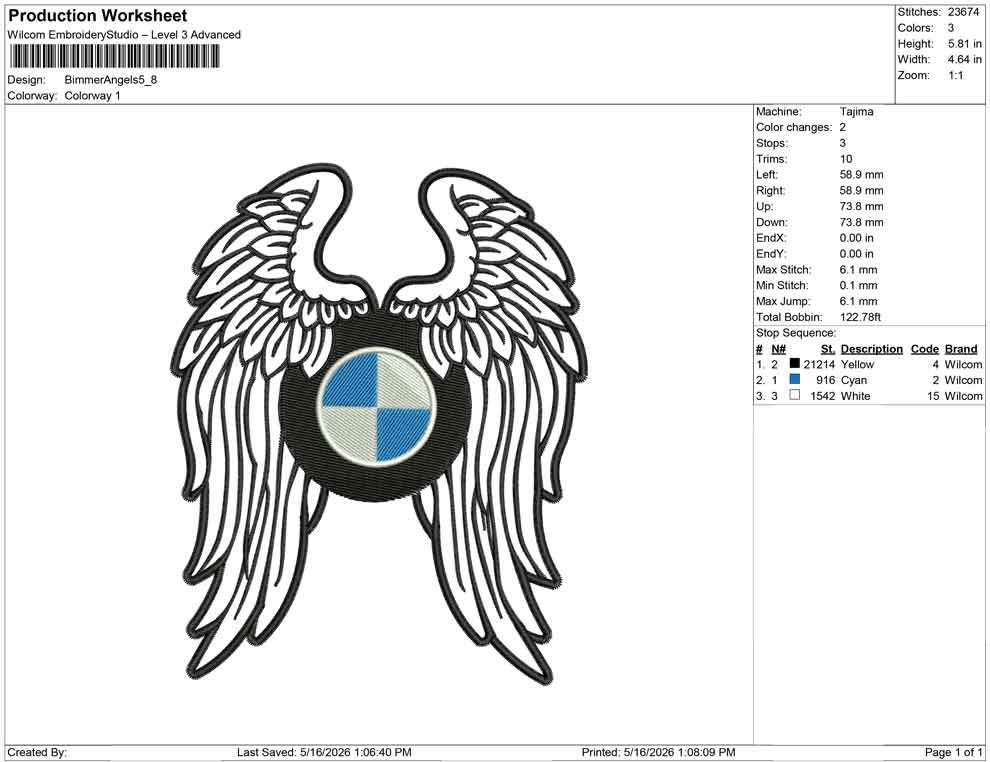Click the winged emblem design preview
This screenshot has height=762, width=990.
pos(377,425)
